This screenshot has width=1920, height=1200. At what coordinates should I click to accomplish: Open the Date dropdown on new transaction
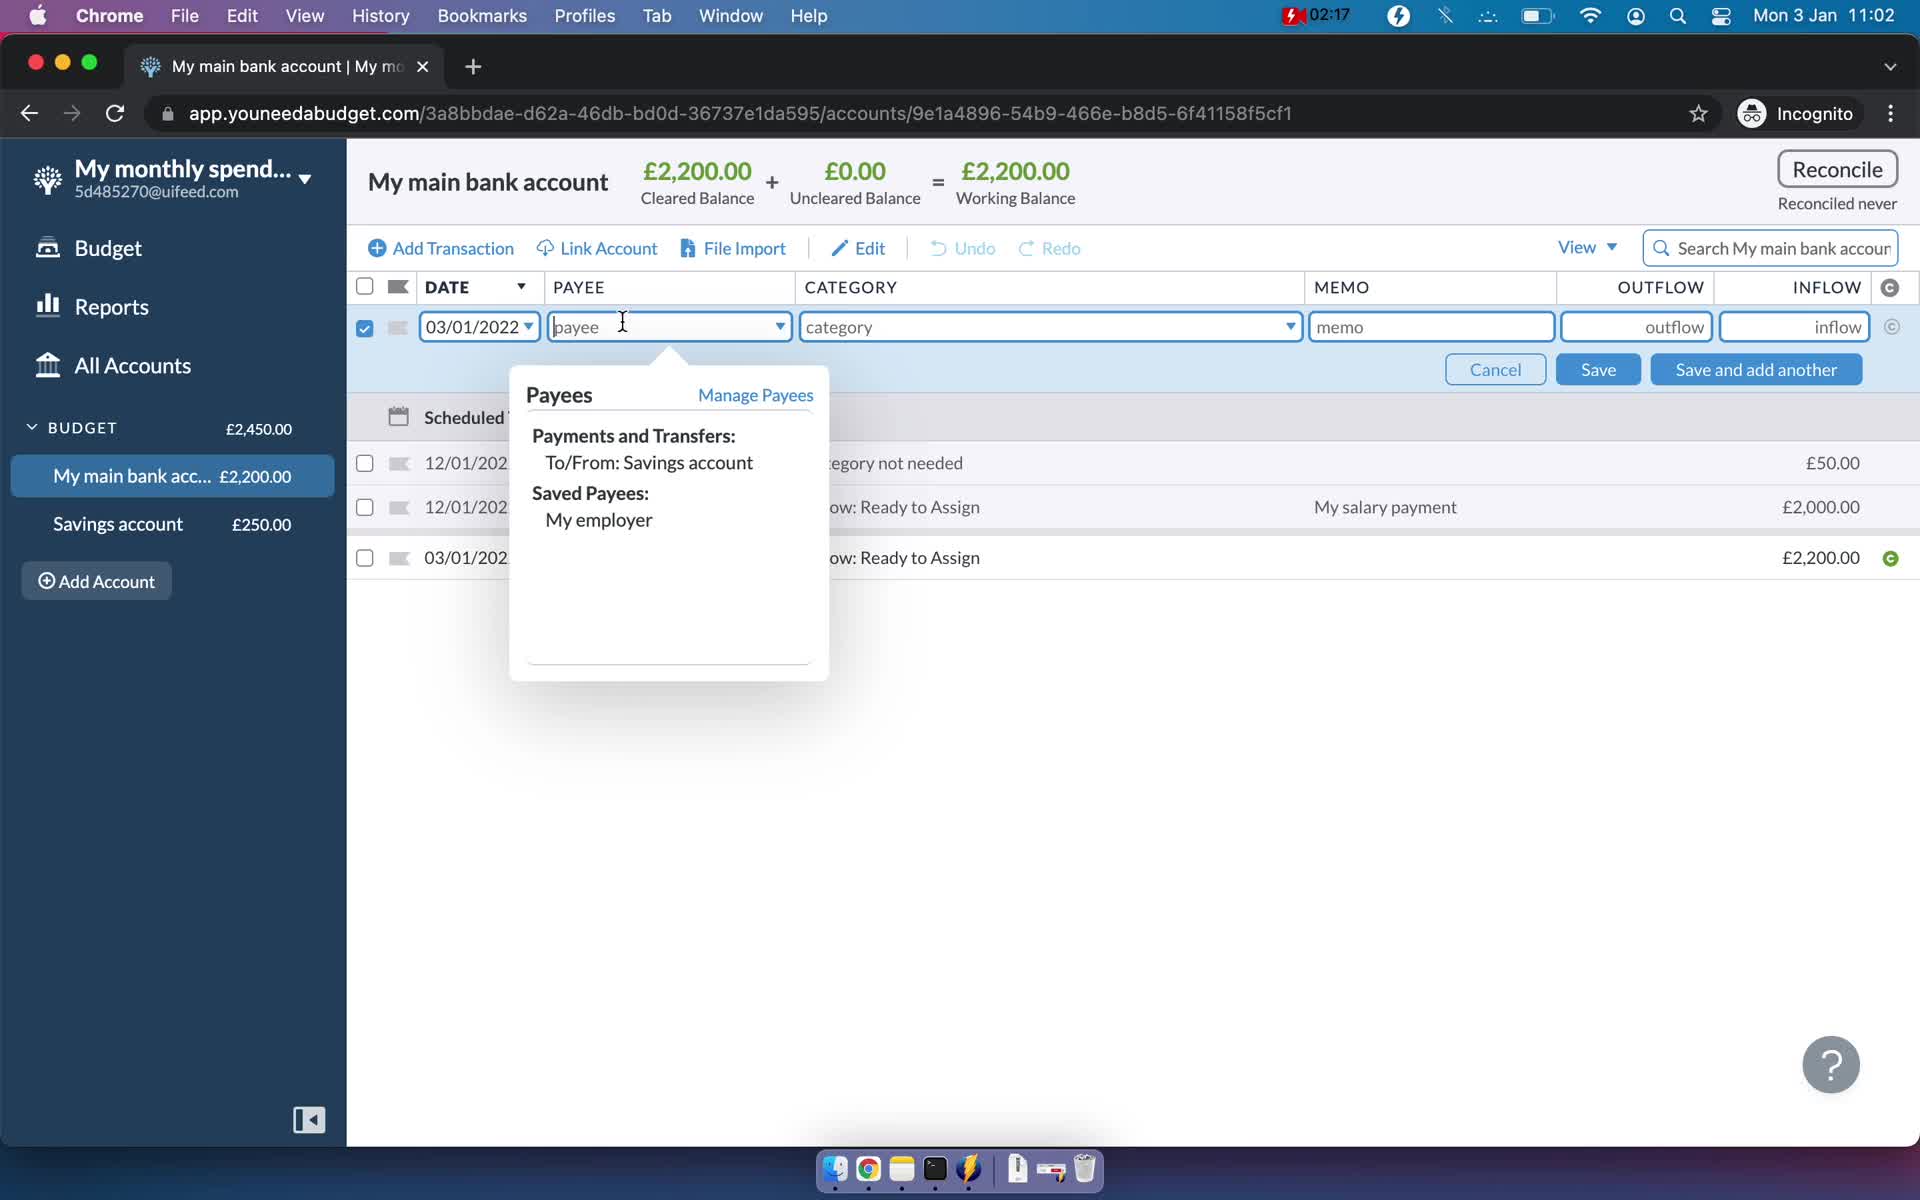click(529, 328)
